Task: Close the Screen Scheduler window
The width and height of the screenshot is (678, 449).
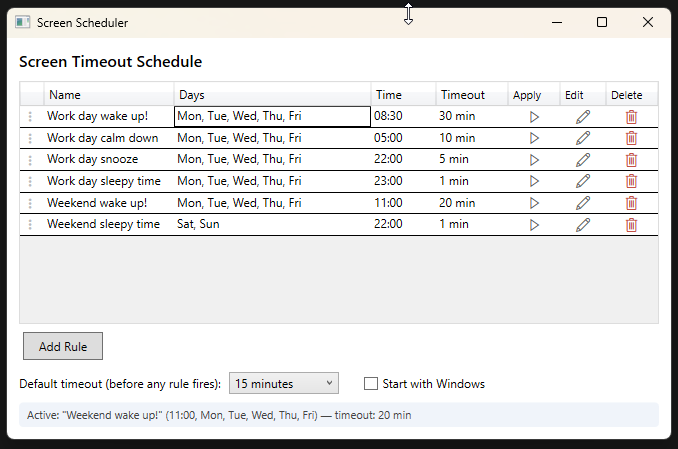Action: pyautogui.click(x=648, y=22)
